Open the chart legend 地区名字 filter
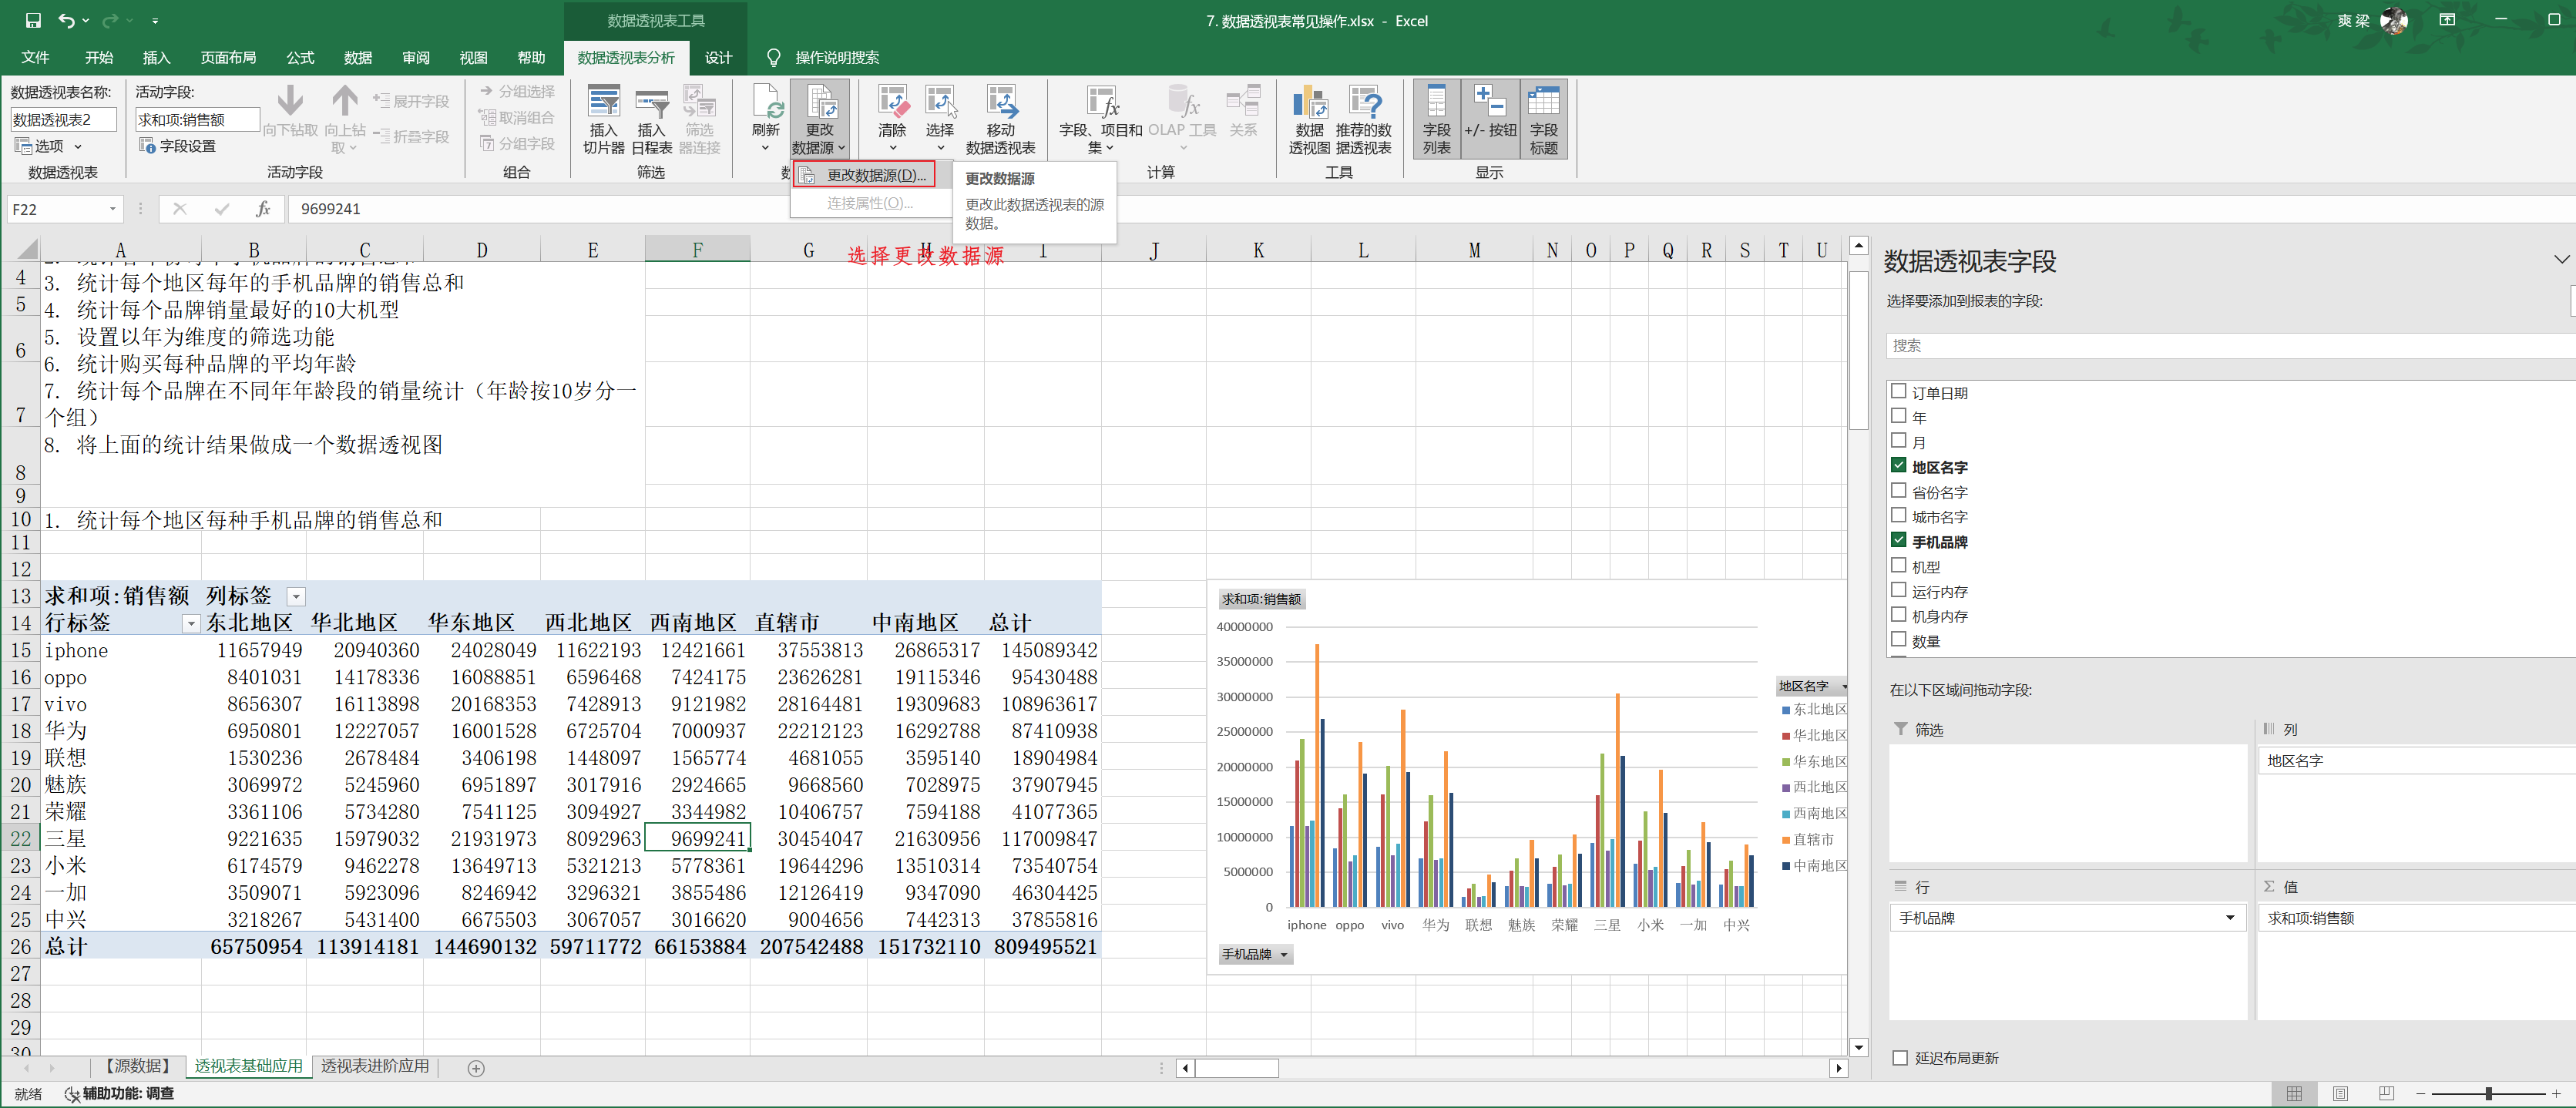 (1811, 686)
